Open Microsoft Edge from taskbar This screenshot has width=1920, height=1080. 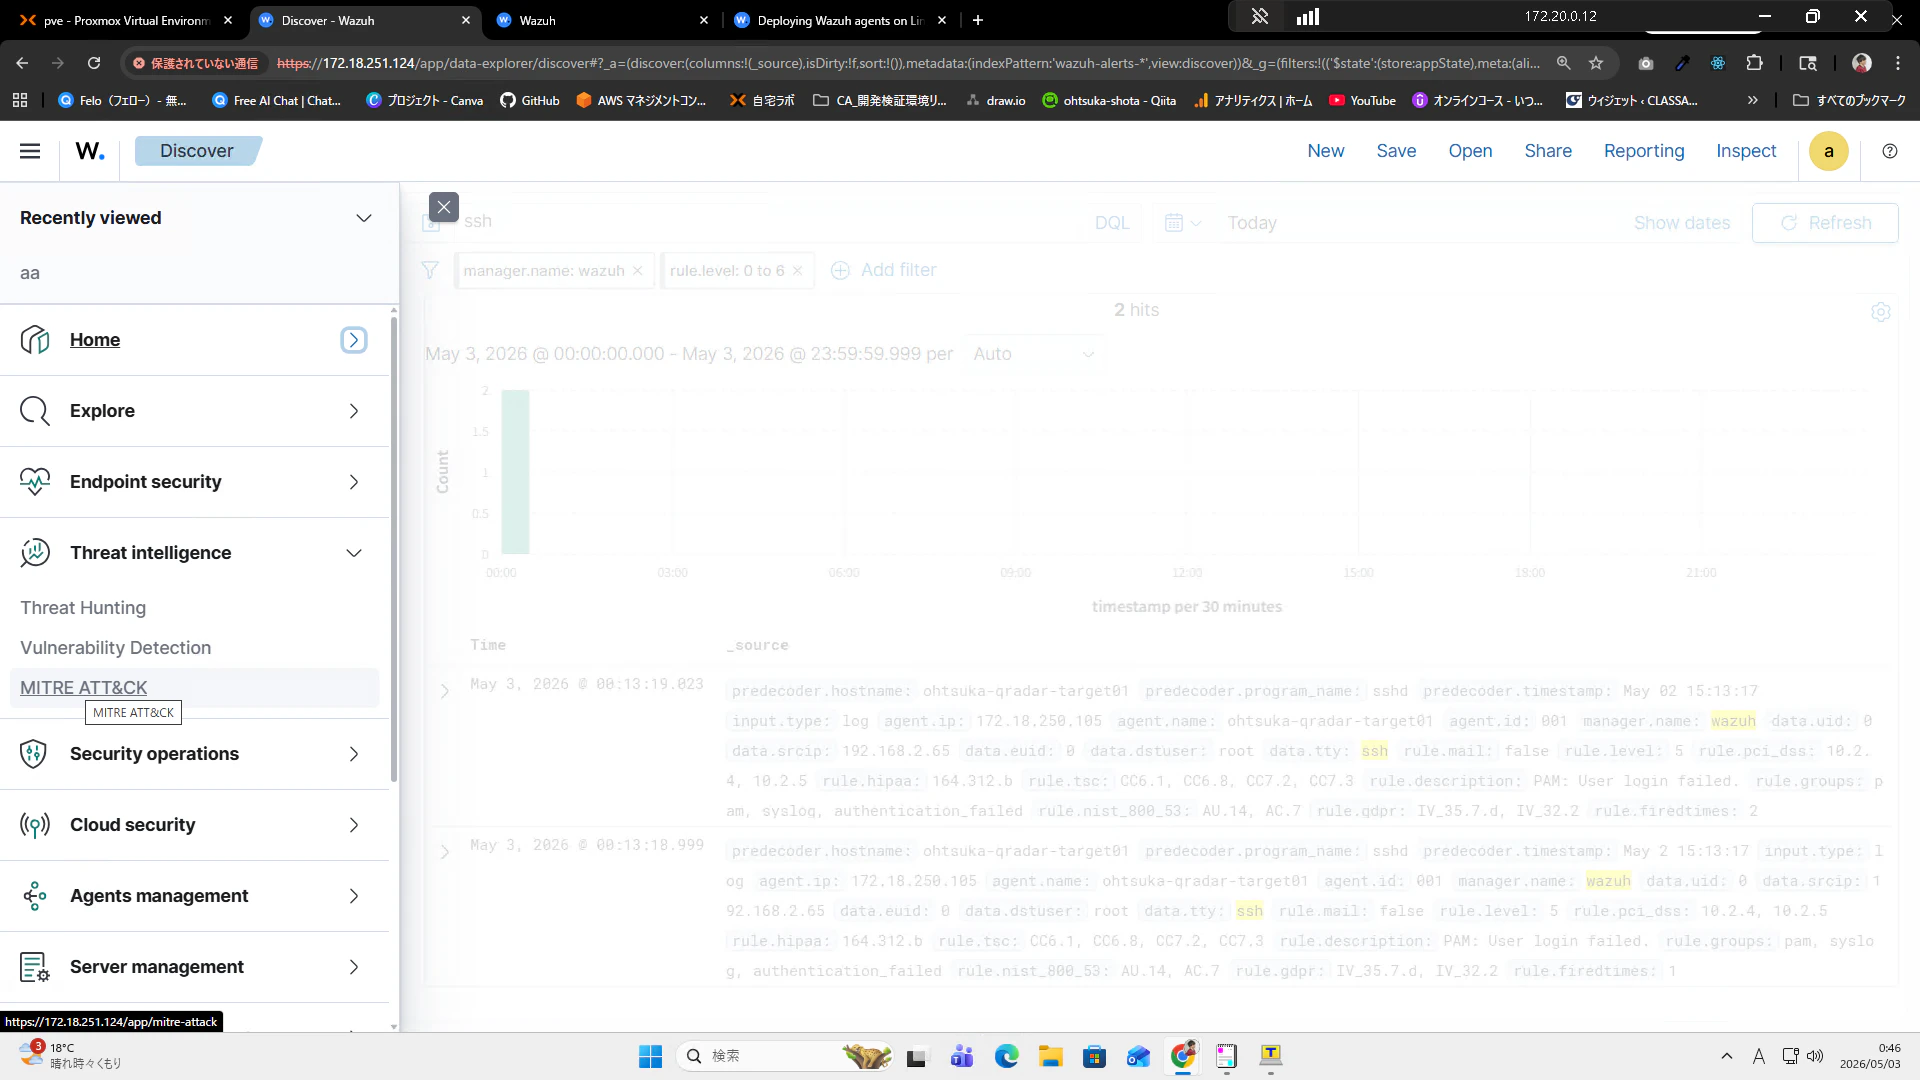1006,1056
